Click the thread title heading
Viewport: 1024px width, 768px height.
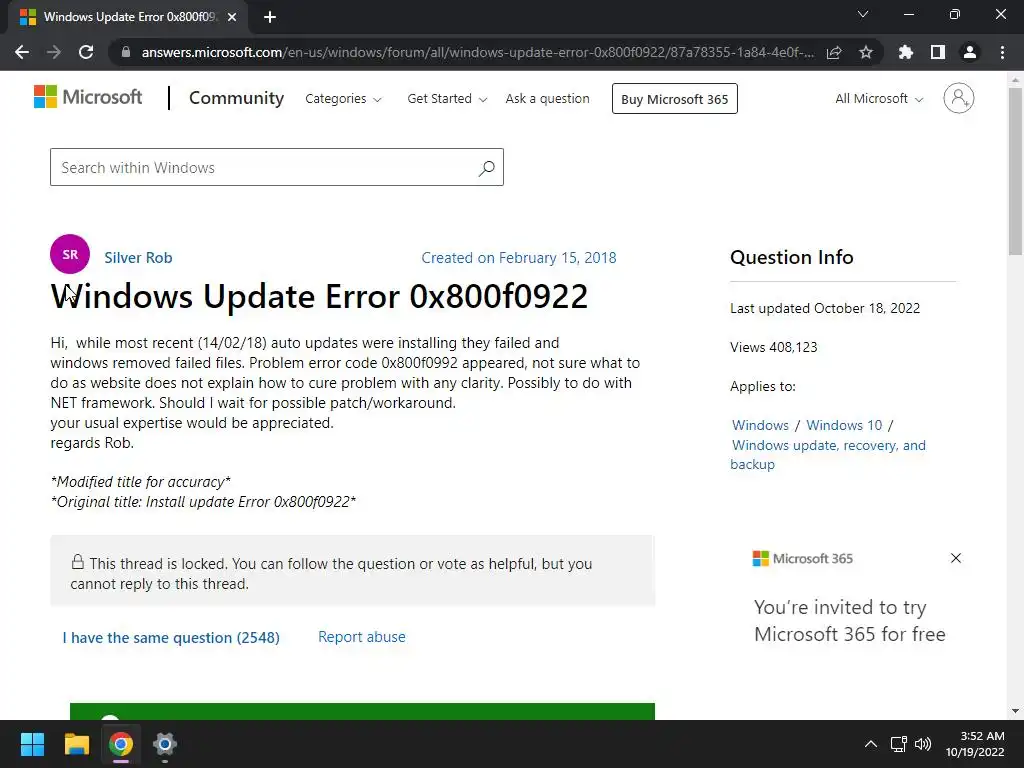319,296
